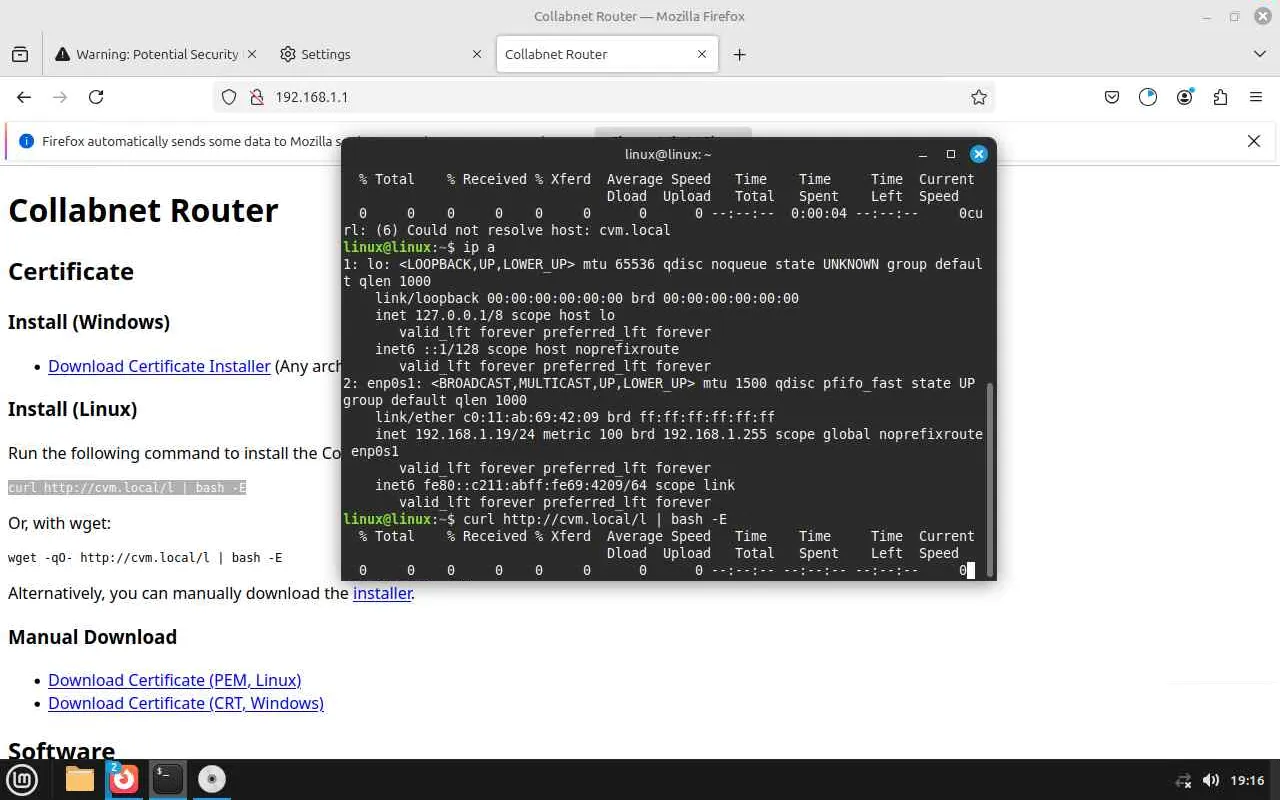
Task: Bookmark this page with the star icon
Action: point(979,97)
